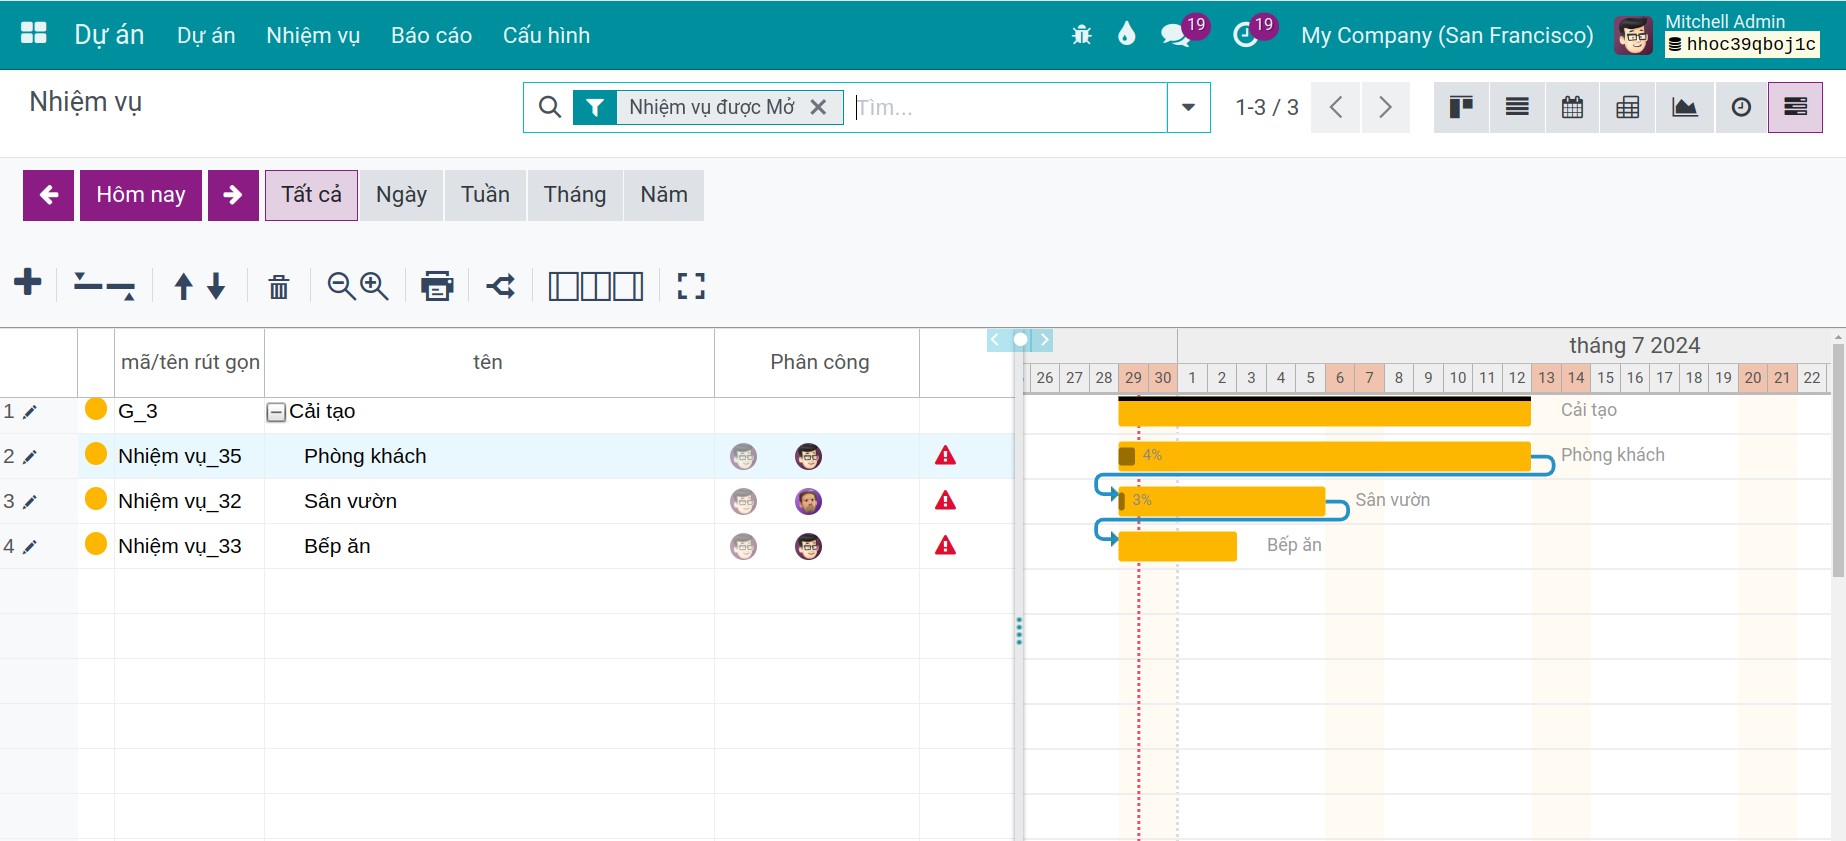This screenshot has width=1846, height=841.
Task: Focus the Tìm... search field
Action: tap(1008, 107)
